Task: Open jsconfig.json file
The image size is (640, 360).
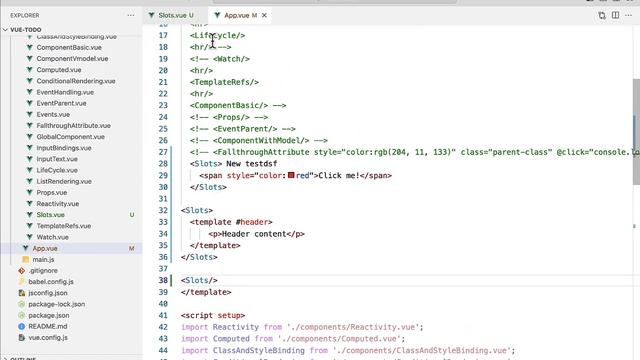Action: [x=48, y=293]
